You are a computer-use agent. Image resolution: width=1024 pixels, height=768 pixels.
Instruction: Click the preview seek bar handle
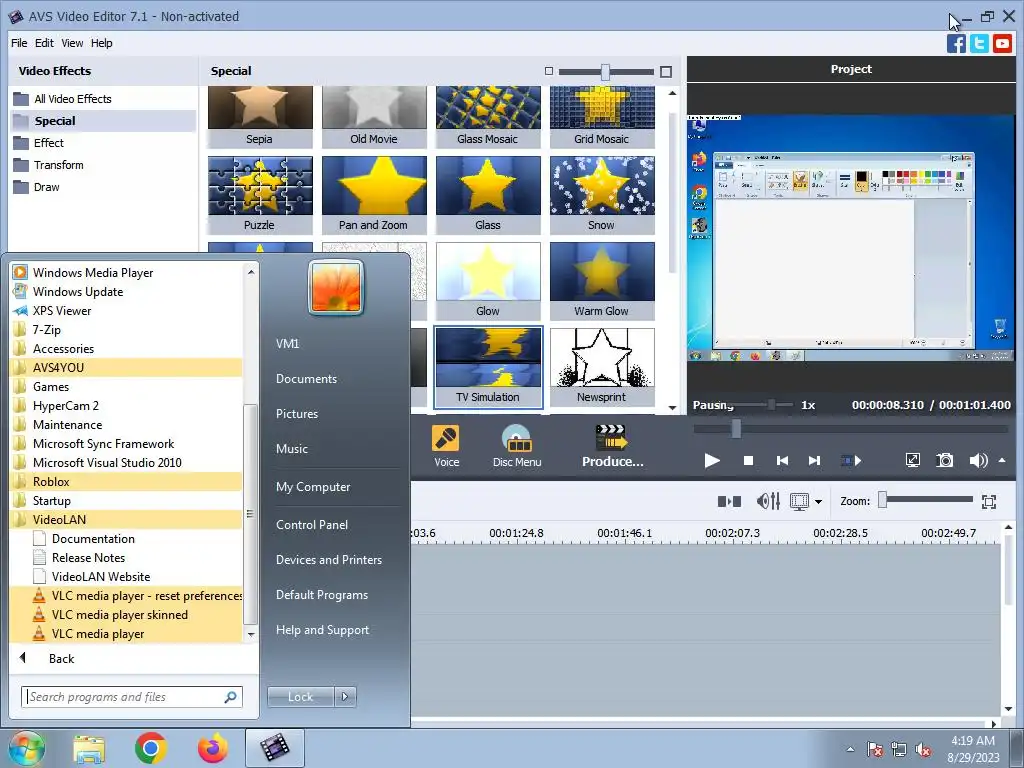(x=736, y=429)
